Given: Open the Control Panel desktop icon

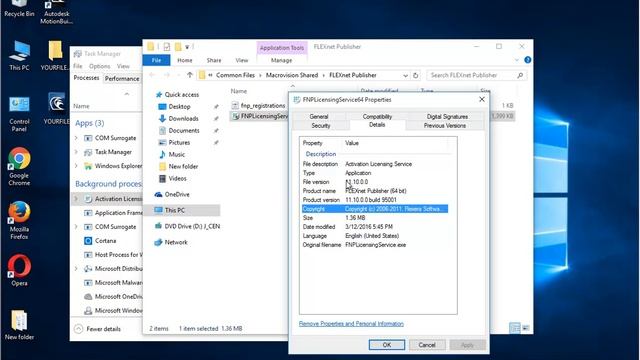Looking at the screenshot, I should click(x=19, y=114).
